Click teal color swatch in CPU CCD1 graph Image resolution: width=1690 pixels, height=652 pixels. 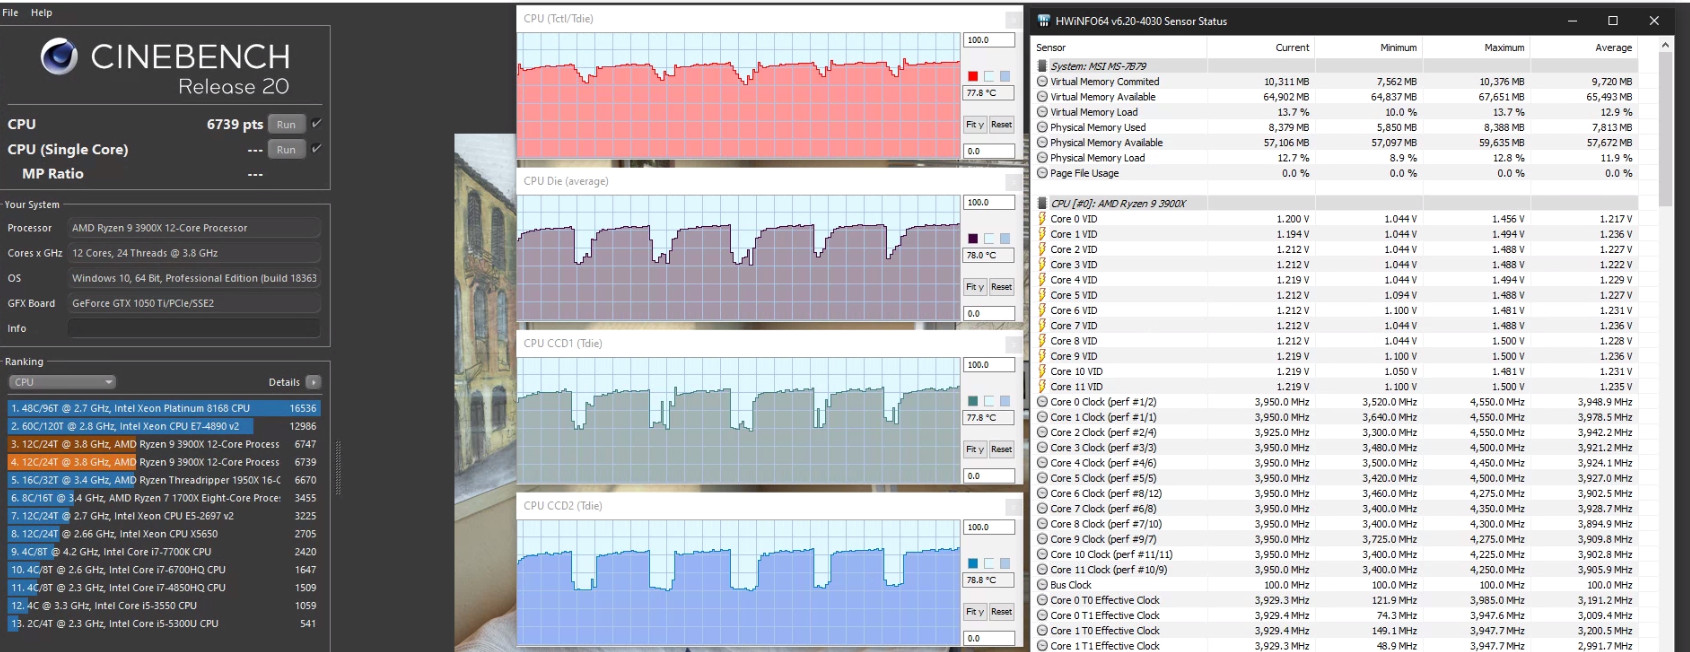972,401
